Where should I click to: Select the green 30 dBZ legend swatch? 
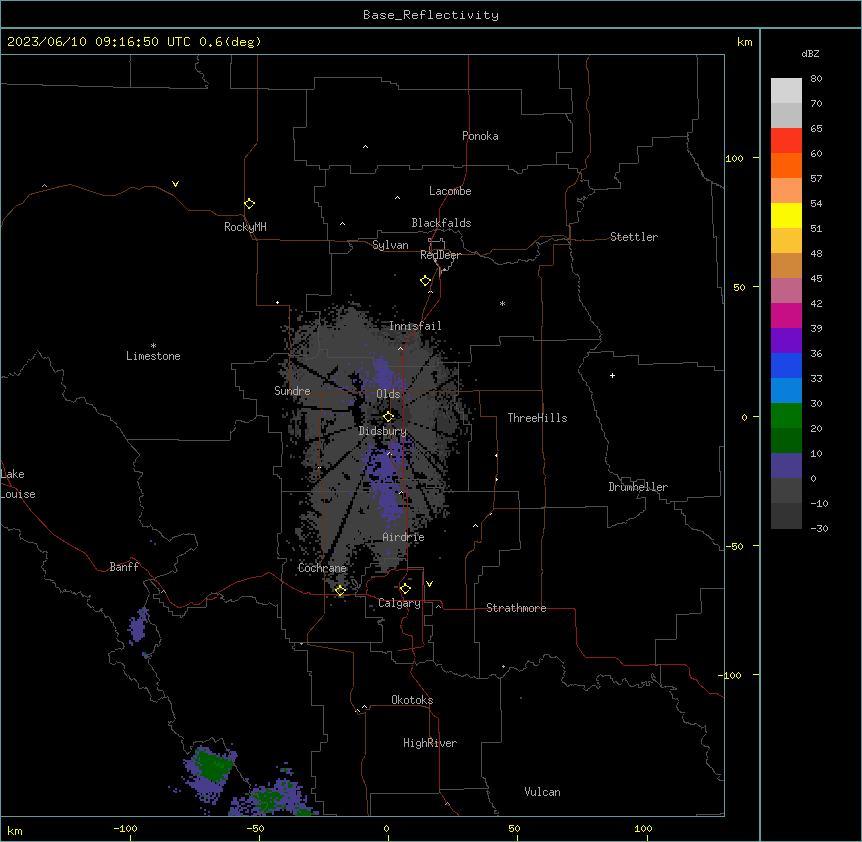[x=786, y=416]
